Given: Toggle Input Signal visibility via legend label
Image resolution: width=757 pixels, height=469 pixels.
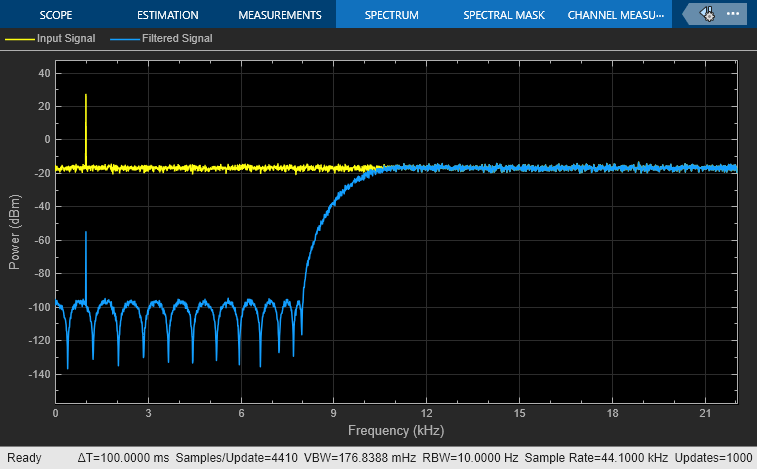Looking at the screenshot, I should point(66,38).
